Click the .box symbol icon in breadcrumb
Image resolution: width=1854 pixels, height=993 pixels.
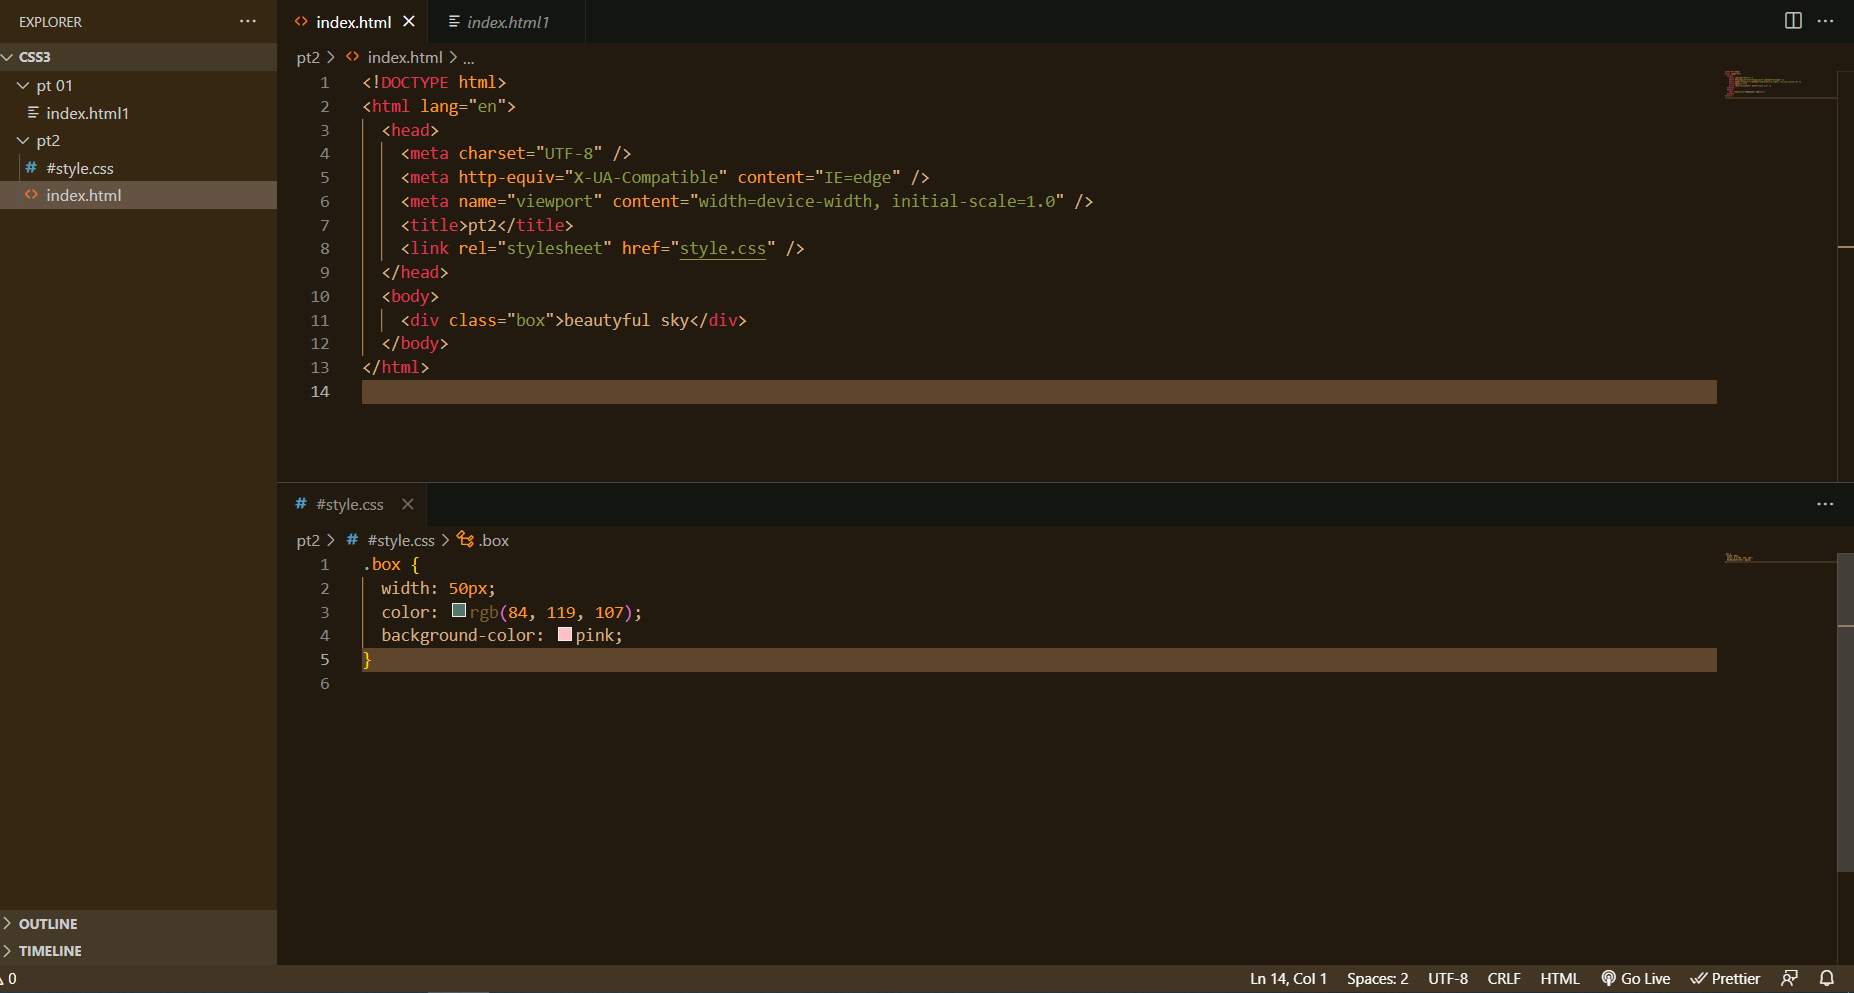465,540
